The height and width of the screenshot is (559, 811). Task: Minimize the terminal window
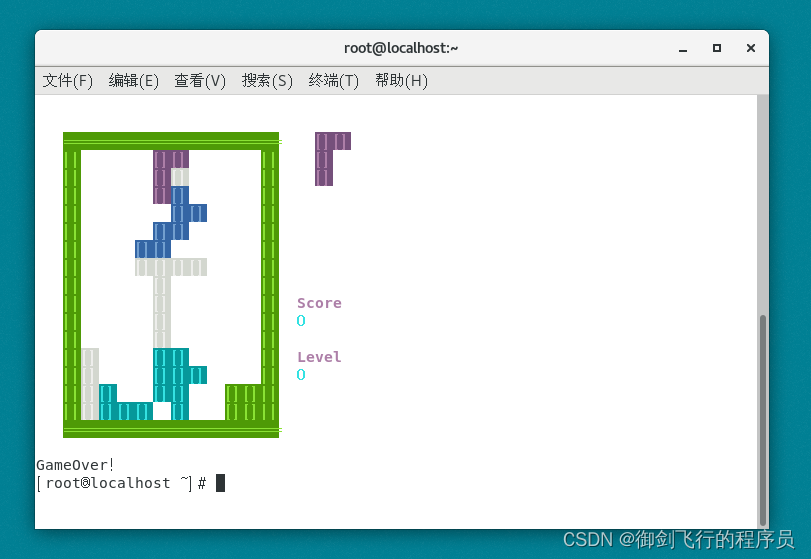(683, 49)
